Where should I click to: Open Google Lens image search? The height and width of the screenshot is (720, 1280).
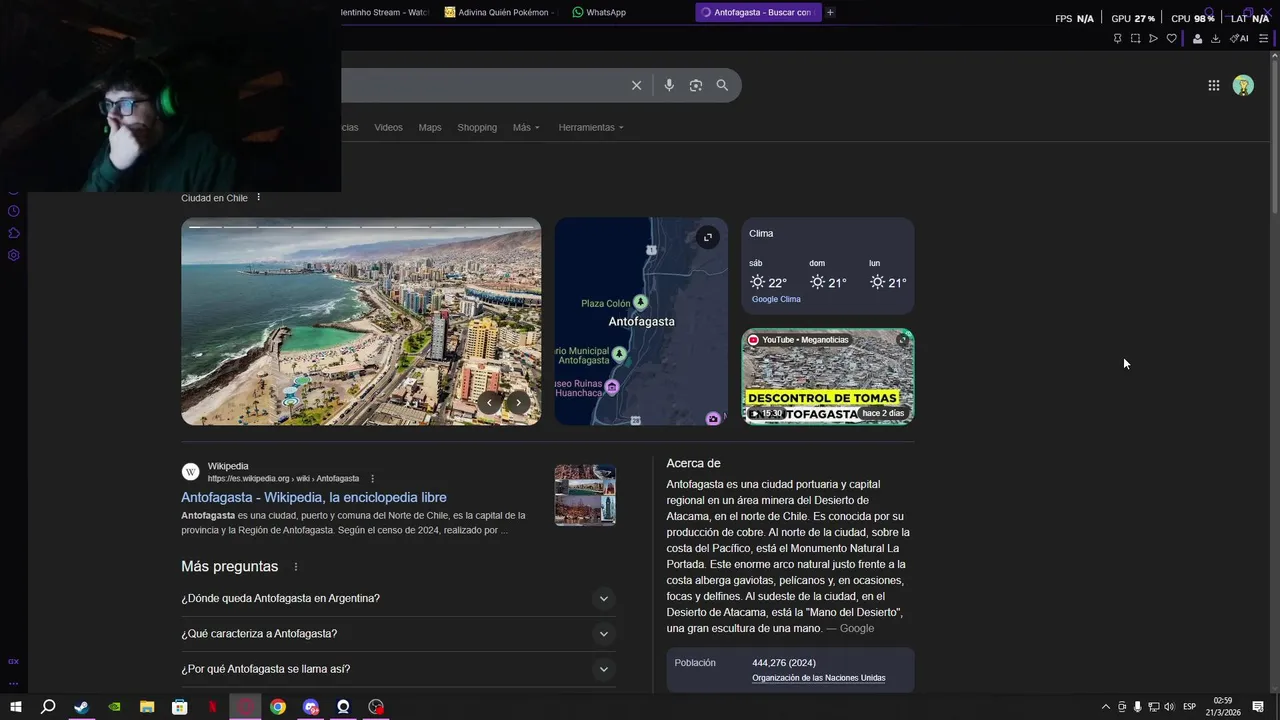click(696, 85)
